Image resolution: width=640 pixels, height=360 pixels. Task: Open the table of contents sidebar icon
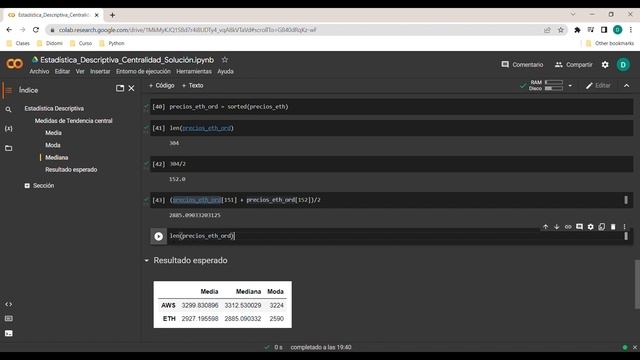[x=8, y=90]
